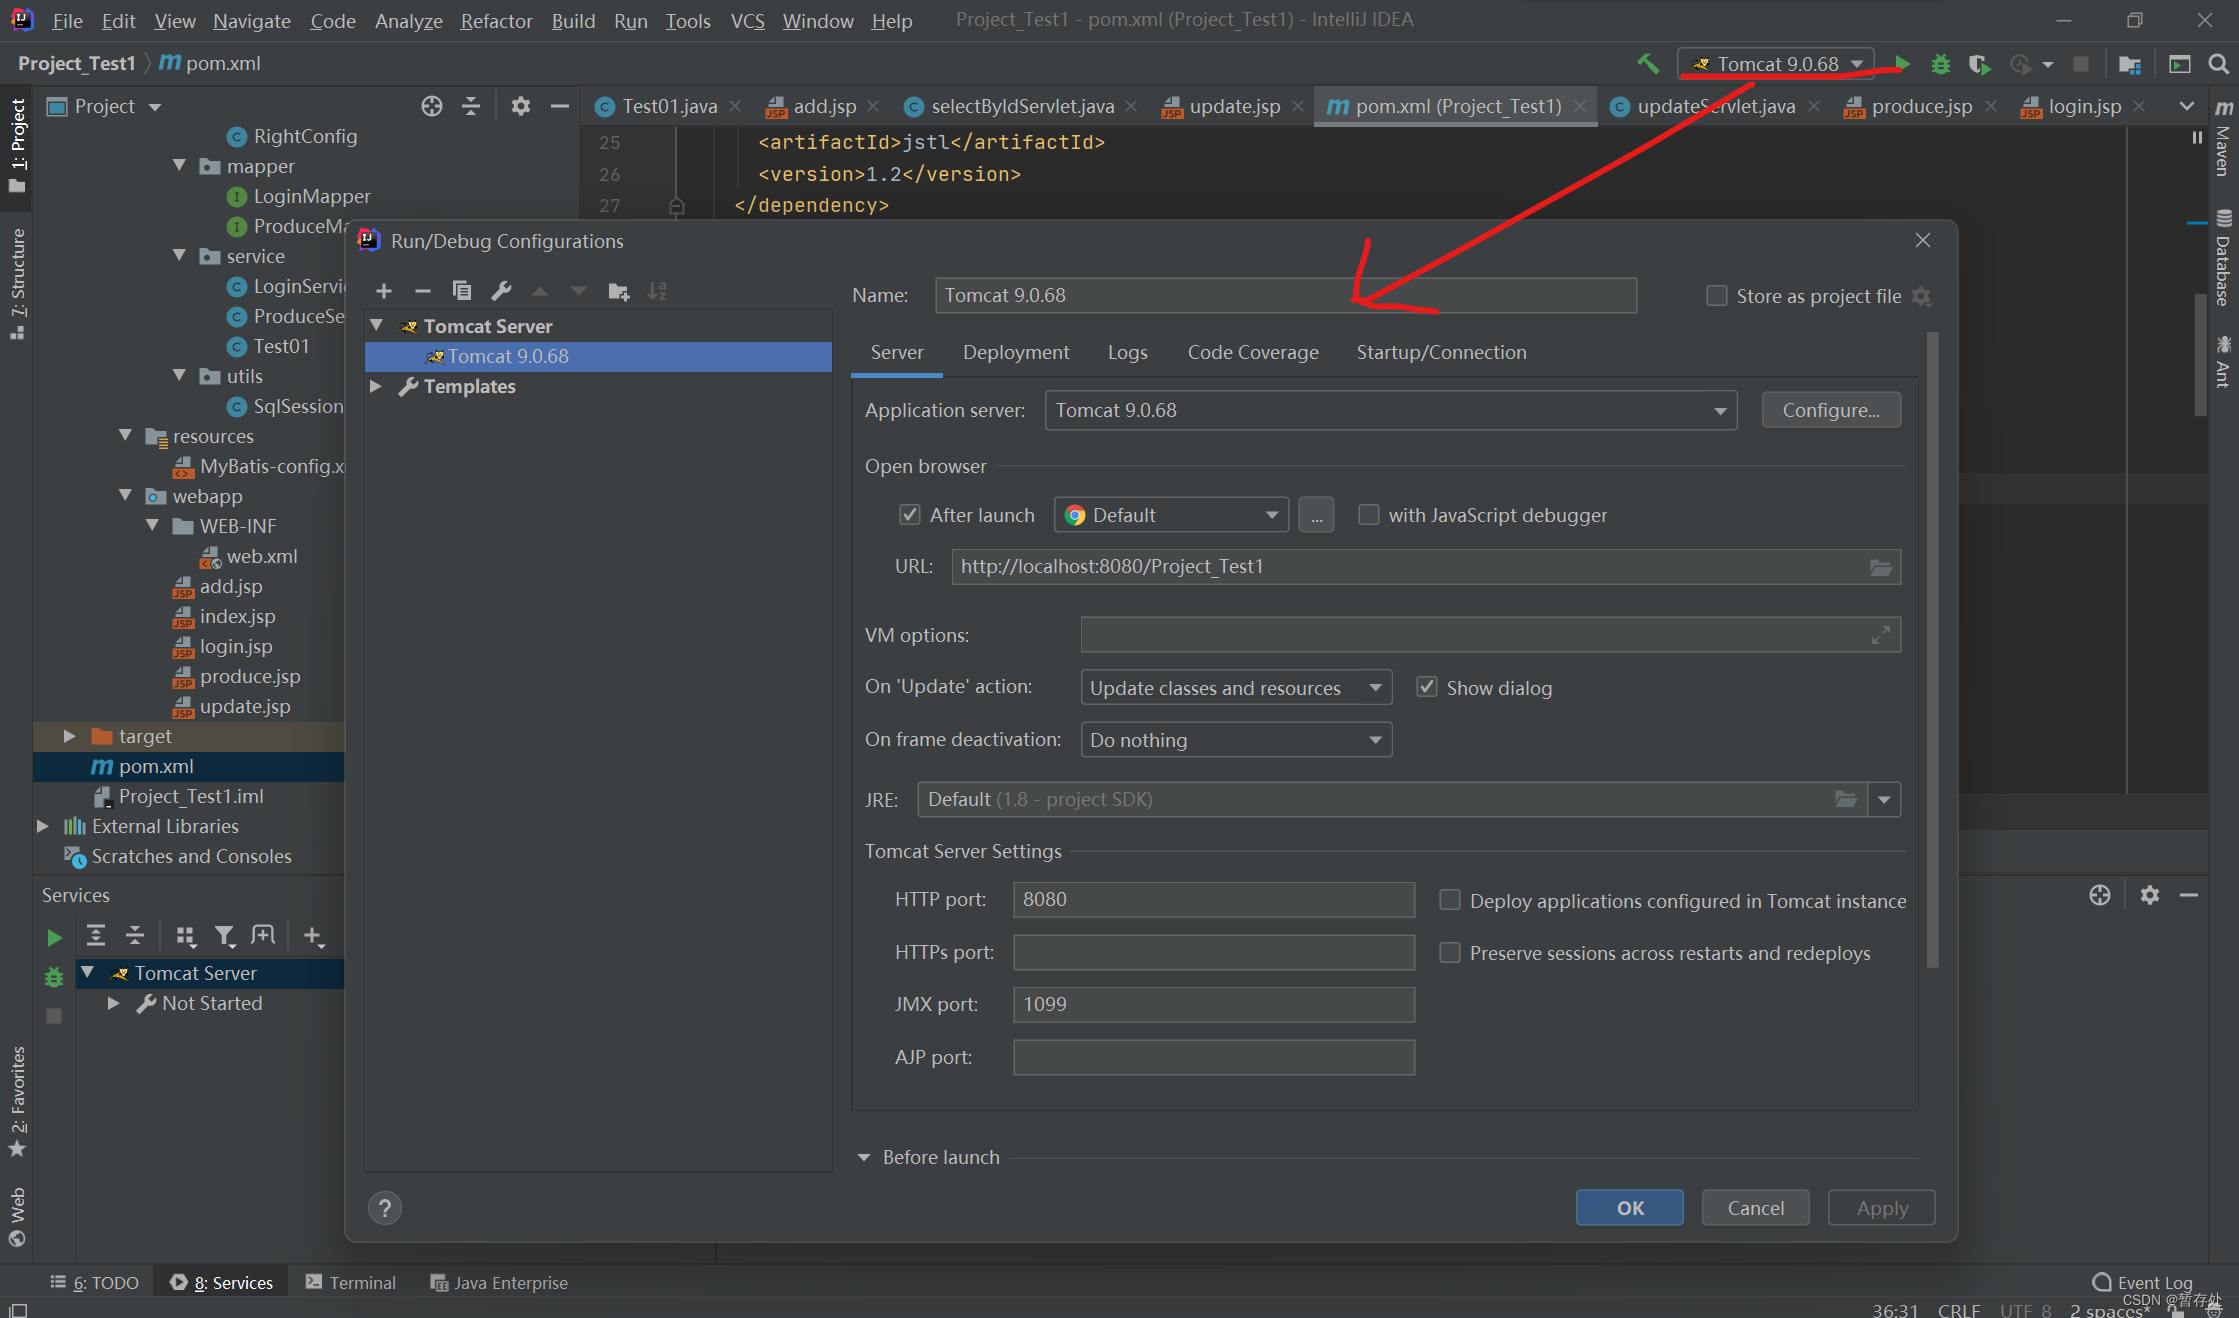This screenshot has height=1318, width=2239.
Task: Click the OK button
Action: click(1629, 1208)
